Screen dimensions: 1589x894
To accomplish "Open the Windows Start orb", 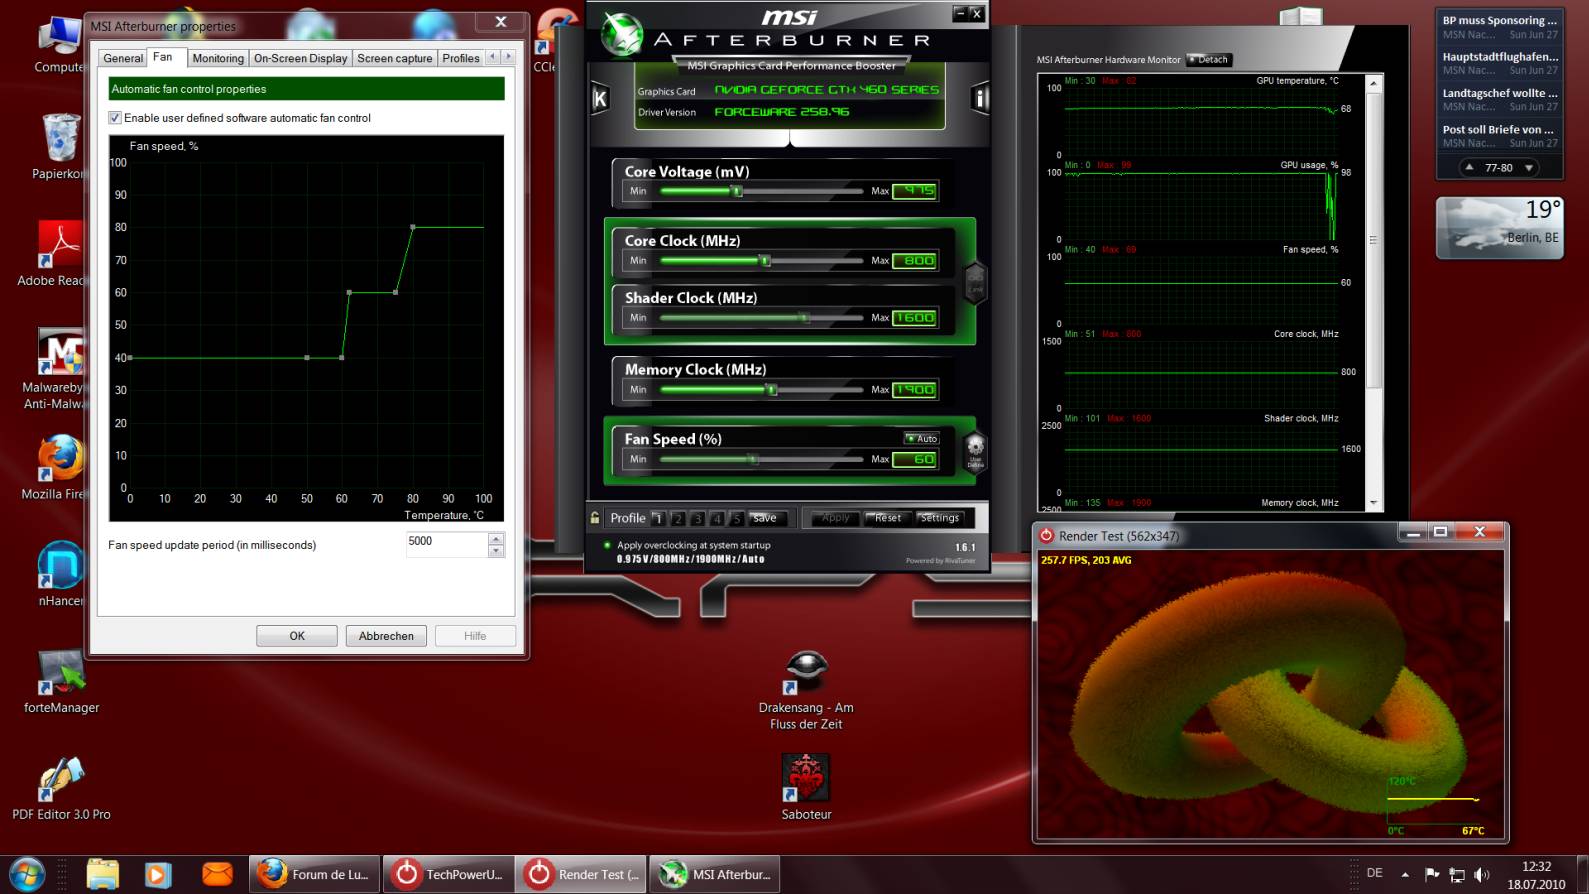I will pyautogui.click(x=27, y=874).
